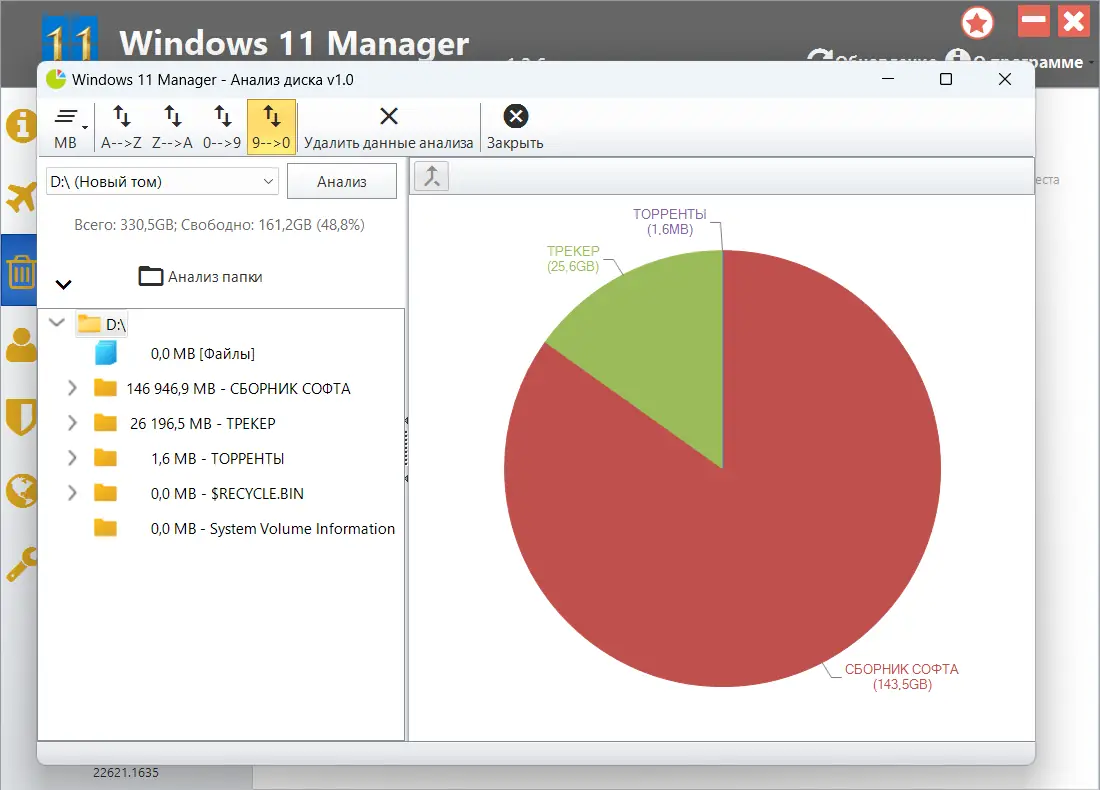Select the D:\ root folder
The width and height of the screenshot is (1100, 790).
click(102, 324)
